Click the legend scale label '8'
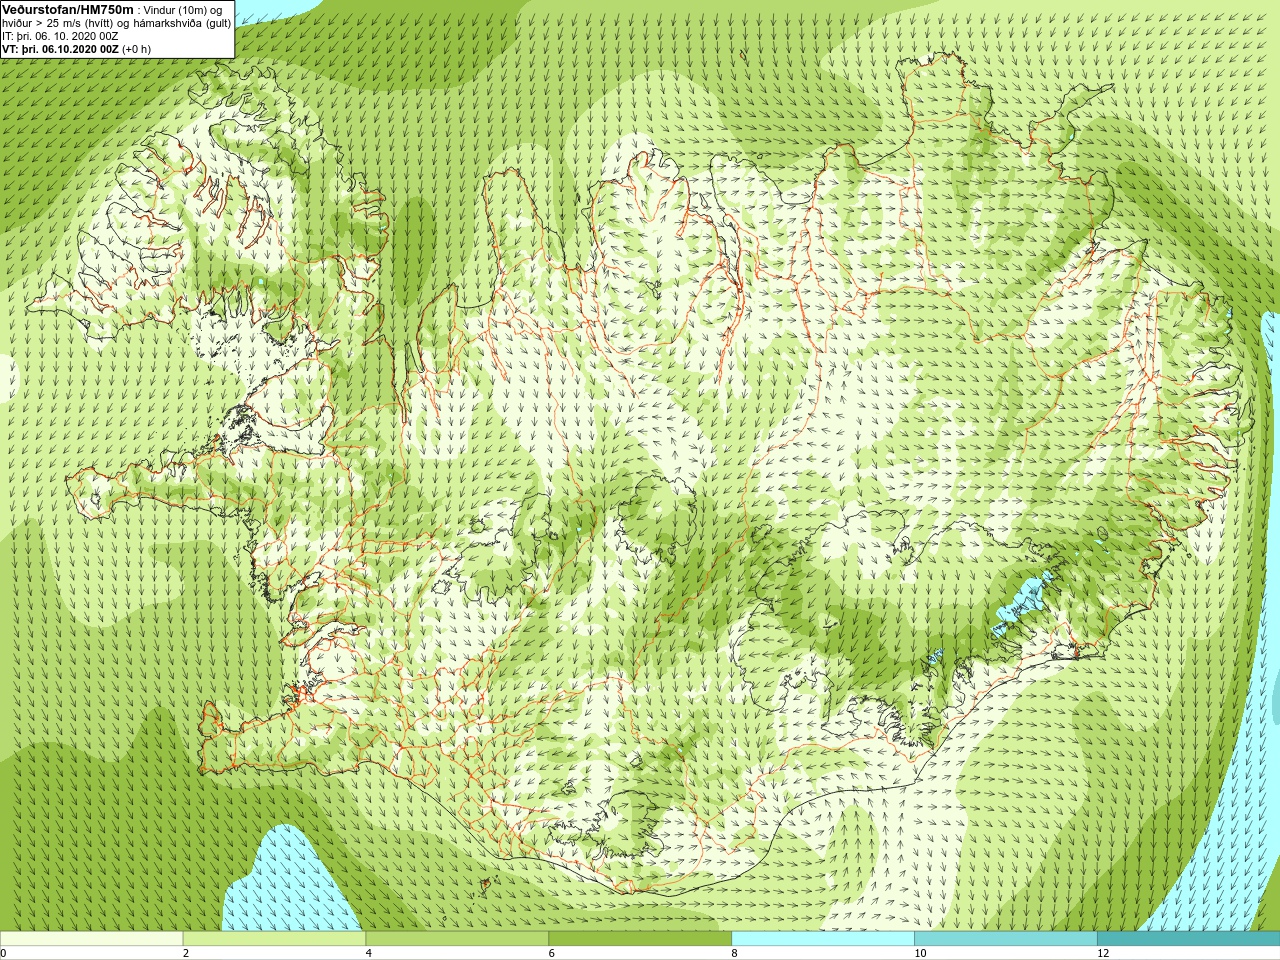This screenshot has height=960, width=1280. point(735,953)
